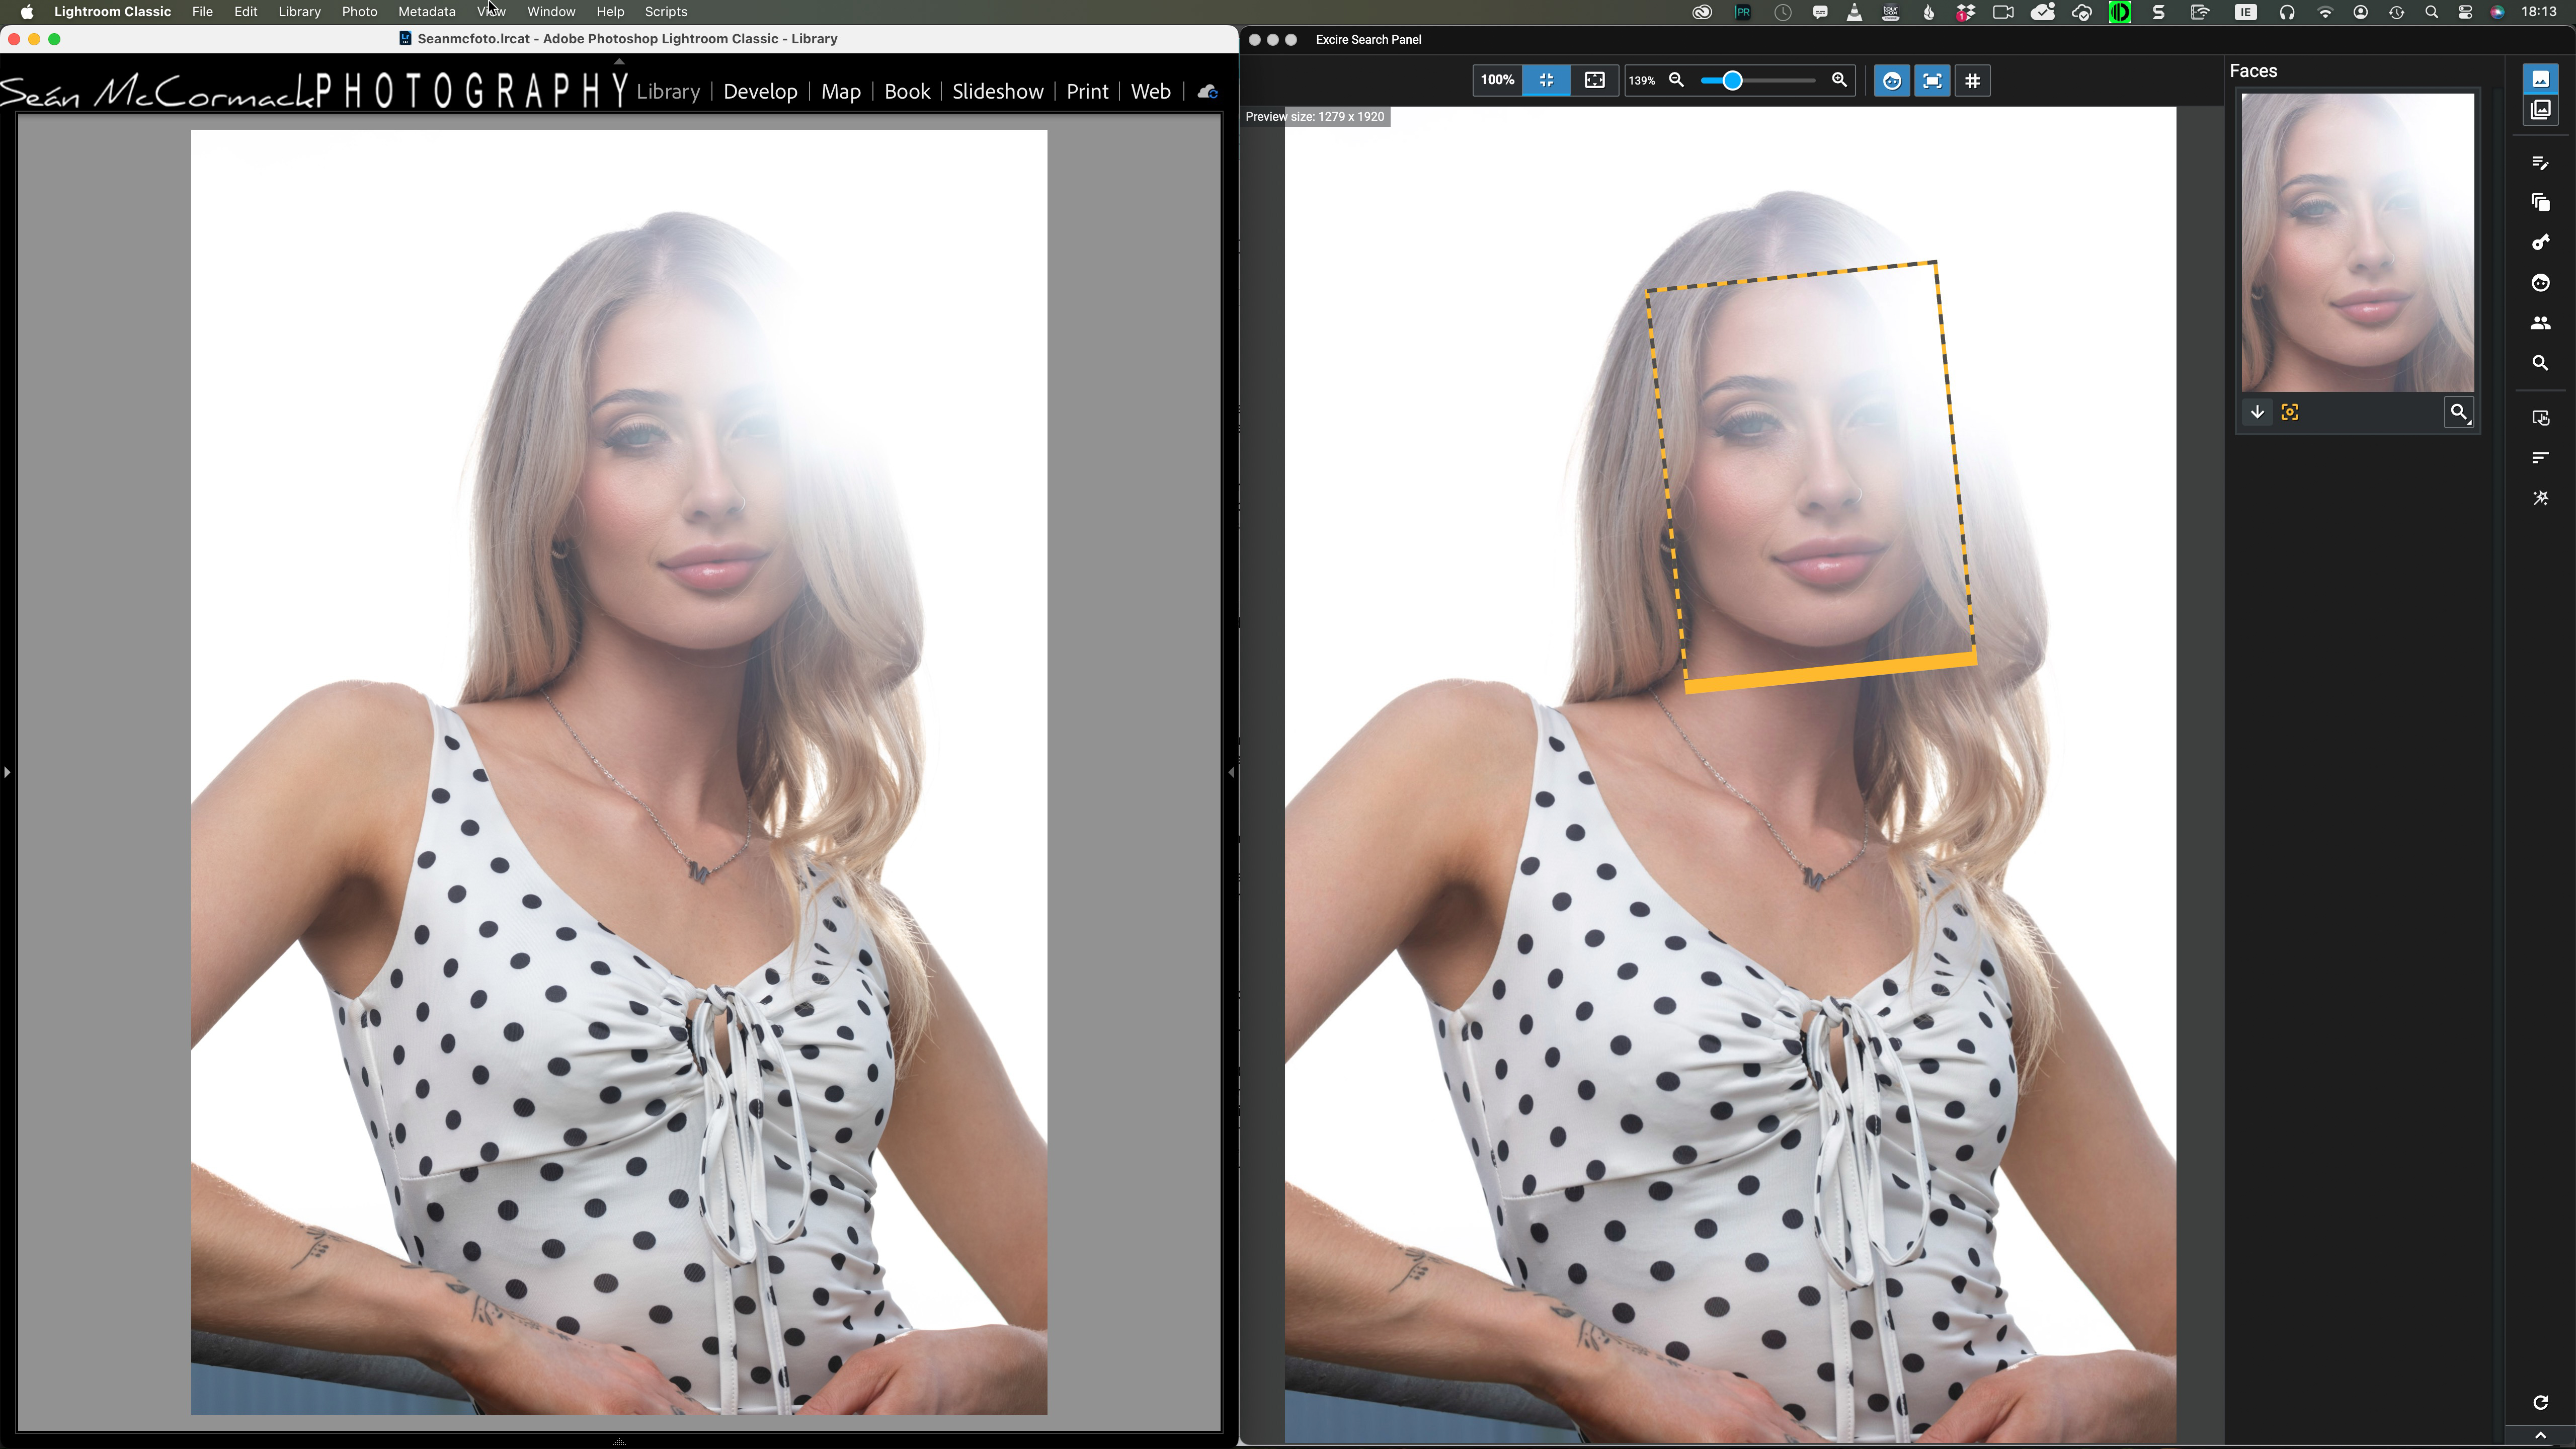Expand the bottom filmstrip arrow in Lightroom
This screenshot has height=1449, width=2576.
coord(619,1441)
